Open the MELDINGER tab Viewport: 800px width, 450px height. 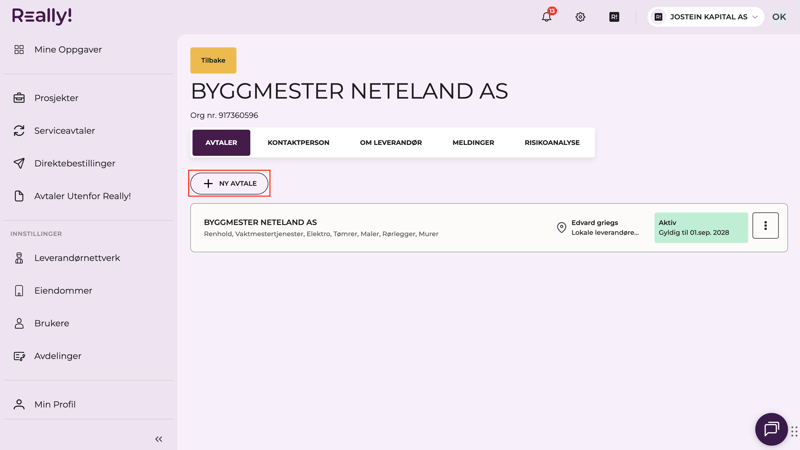click(x=473, y=142)
